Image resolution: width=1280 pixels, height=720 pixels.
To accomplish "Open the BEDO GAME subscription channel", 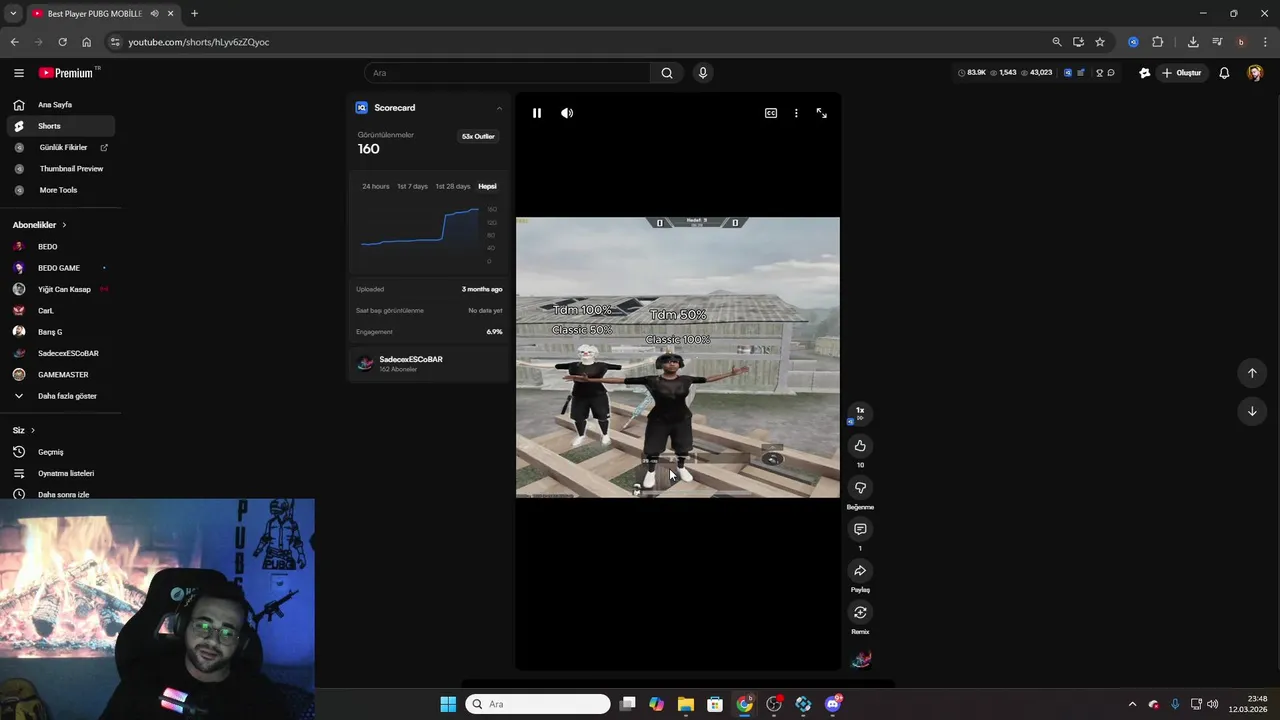I will click(62, 268).
